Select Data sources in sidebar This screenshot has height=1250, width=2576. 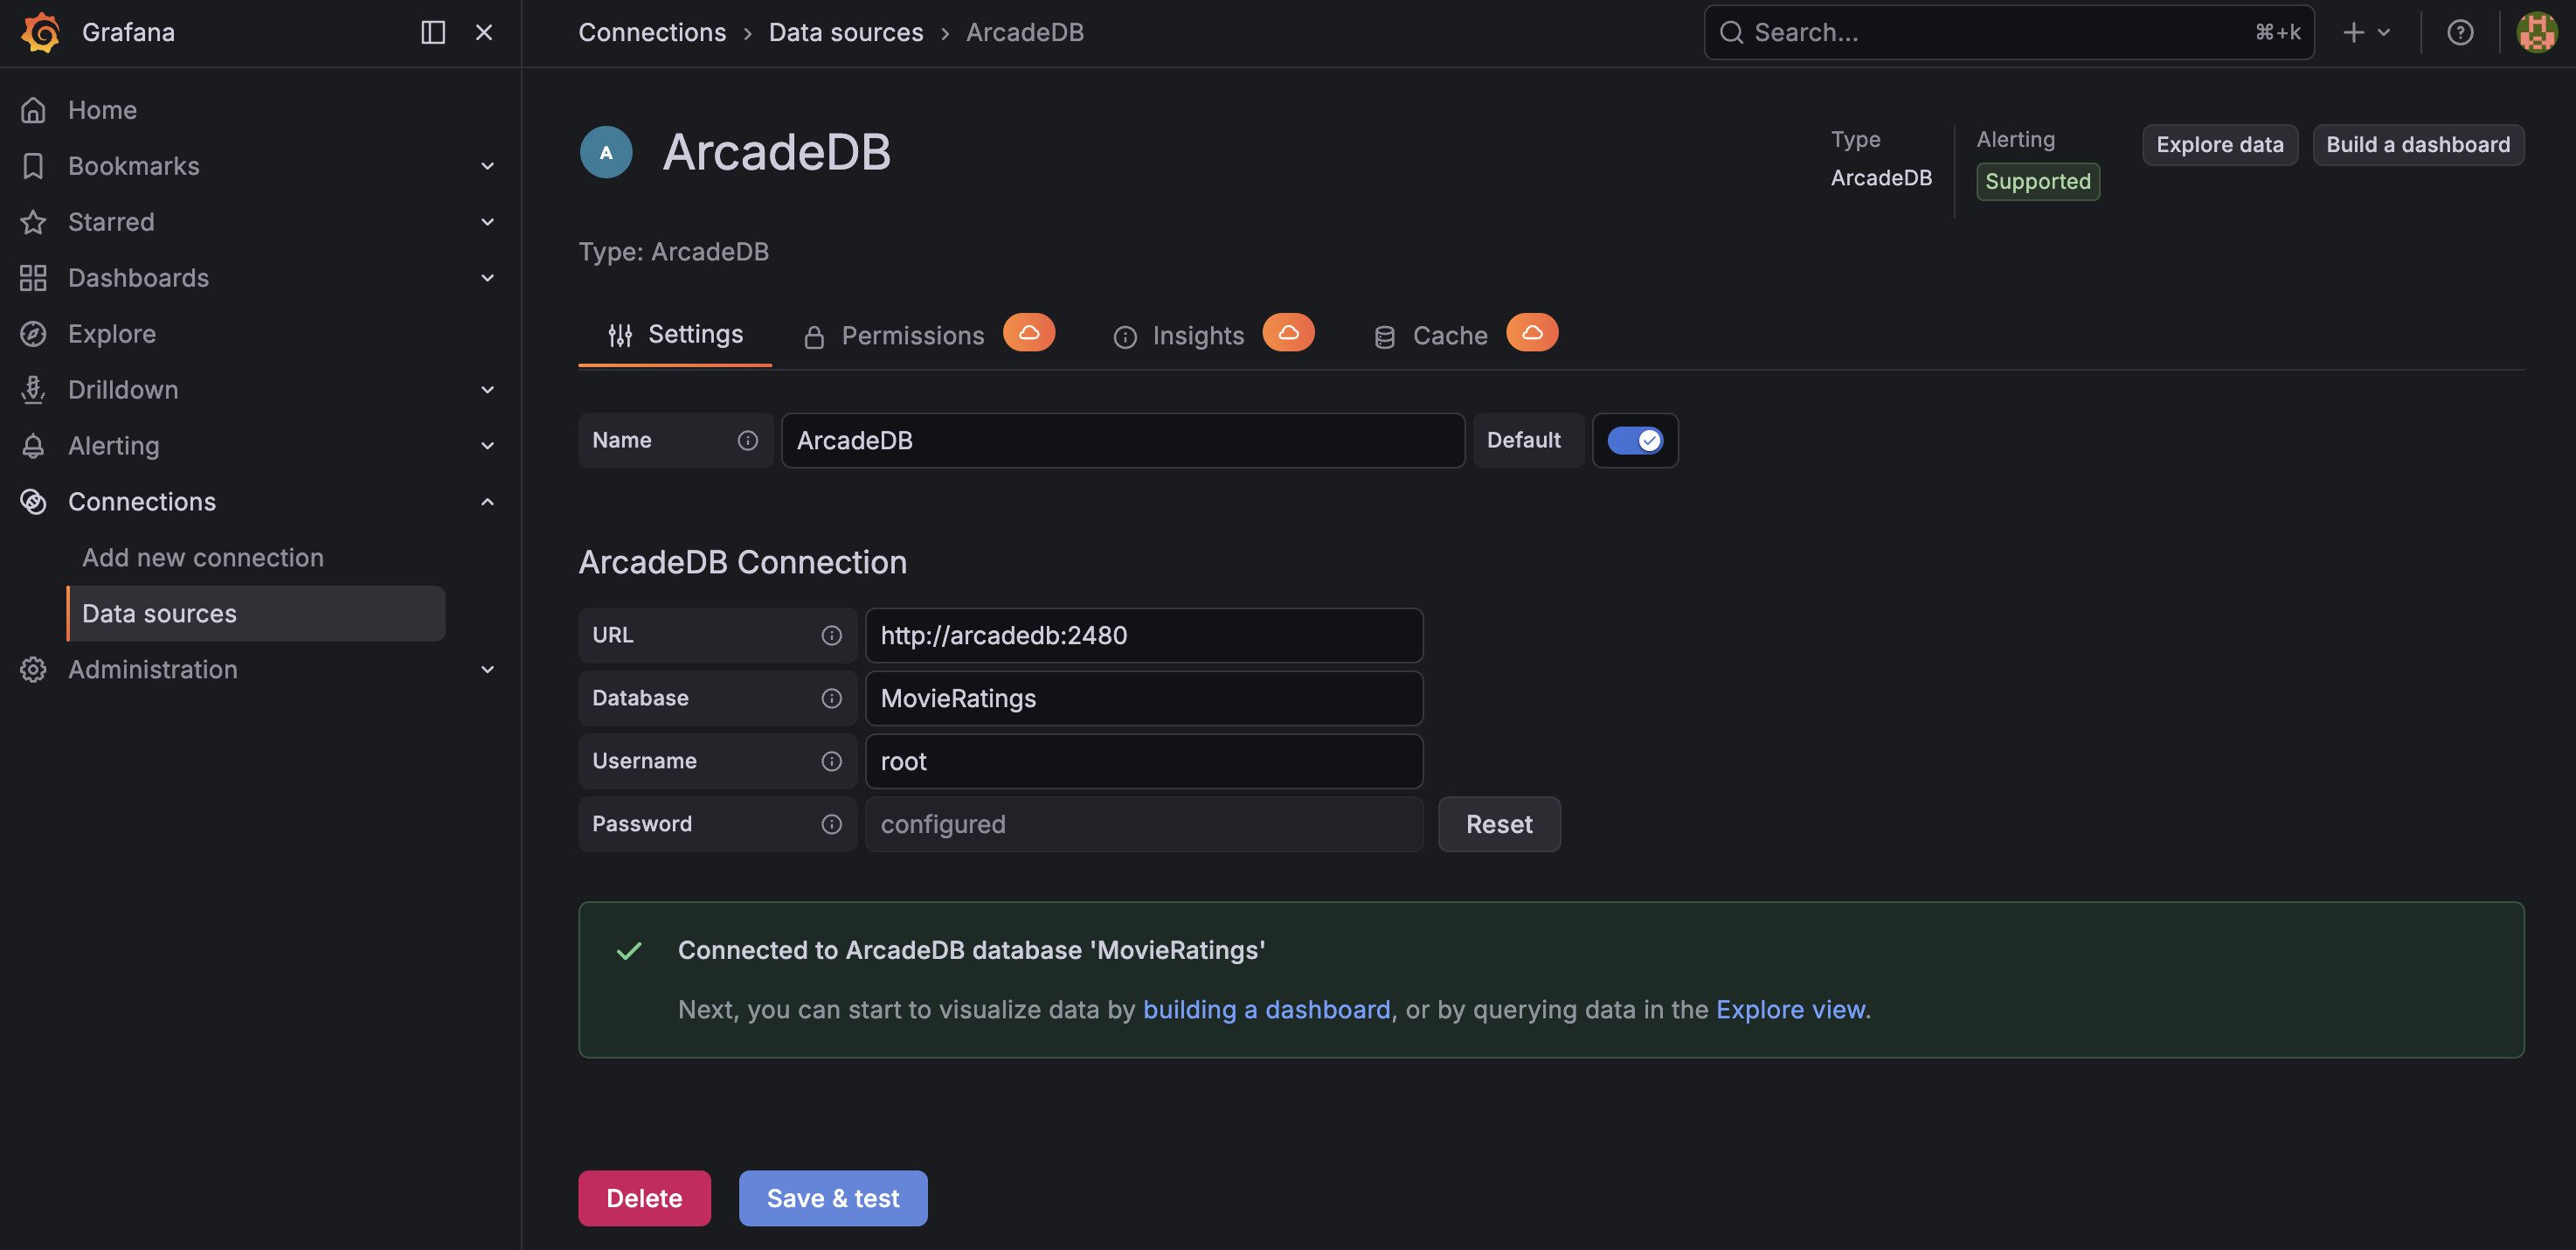[x=256, y=614]
